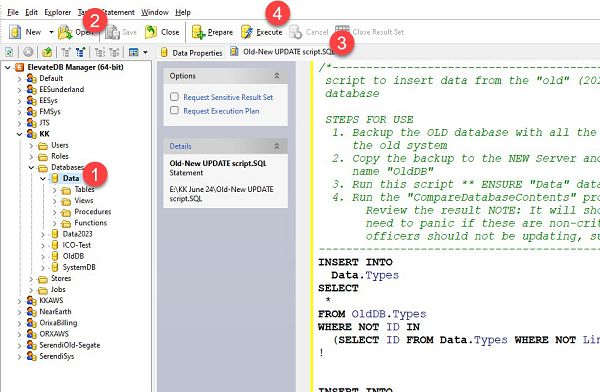Select the KKAWS session
The width and height of the screenshot is (600, 392).
click(51, 301)
